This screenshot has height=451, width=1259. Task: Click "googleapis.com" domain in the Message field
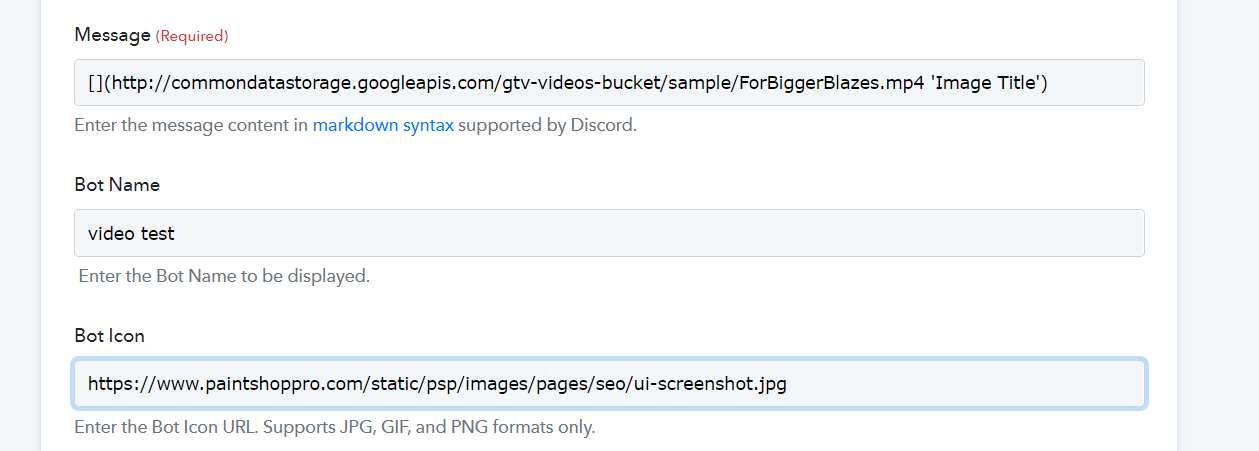422,83
